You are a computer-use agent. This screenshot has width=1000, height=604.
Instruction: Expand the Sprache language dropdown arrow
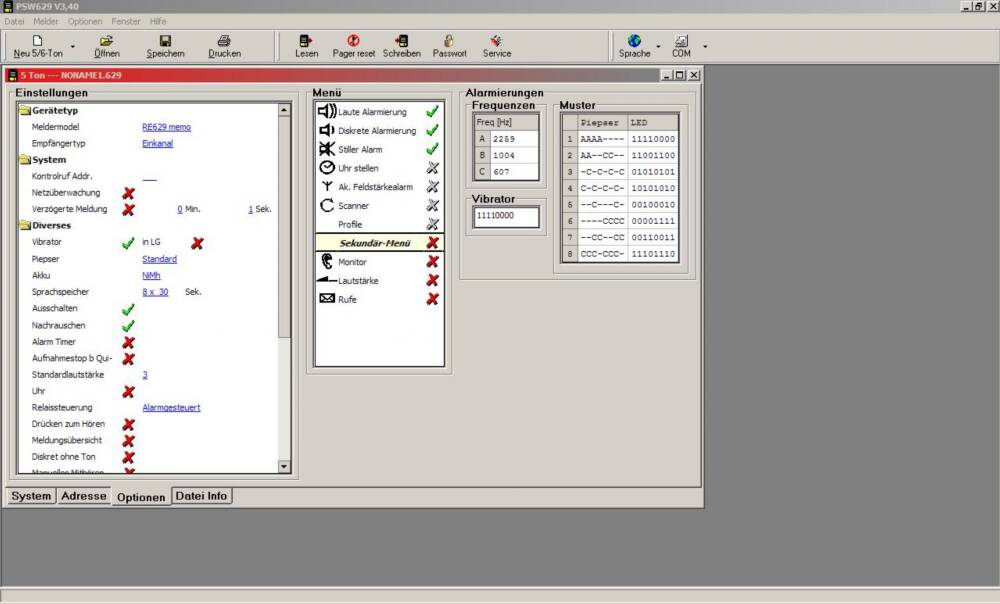click(658, 46)
